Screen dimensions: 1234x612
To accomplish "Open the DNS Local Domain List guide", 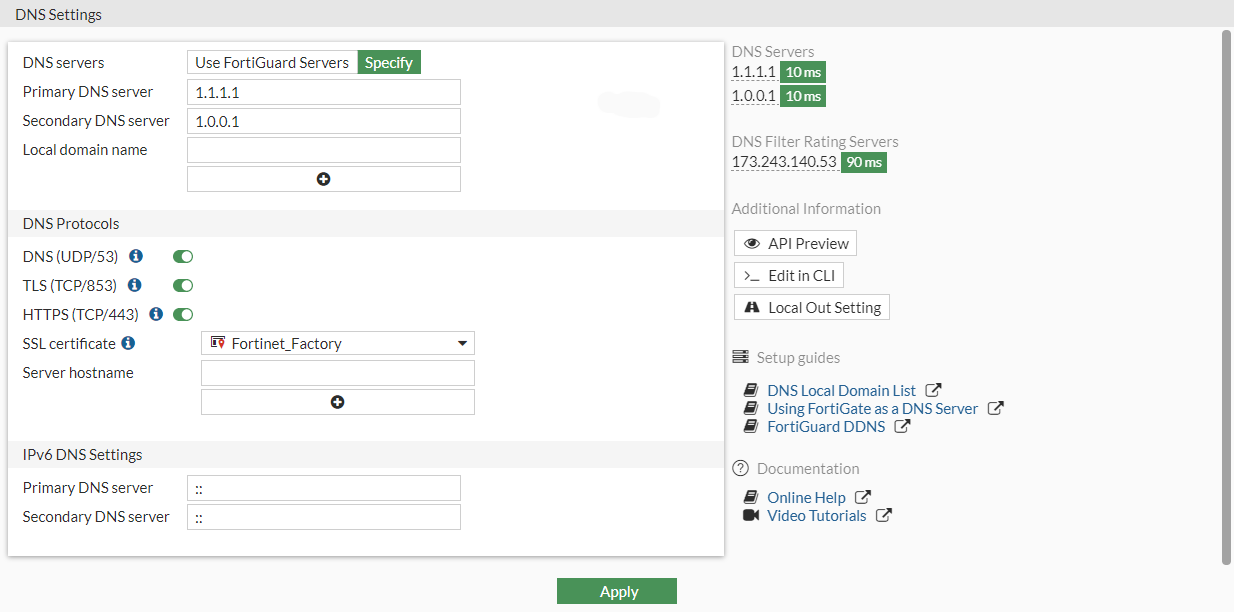I will point(841,390).
